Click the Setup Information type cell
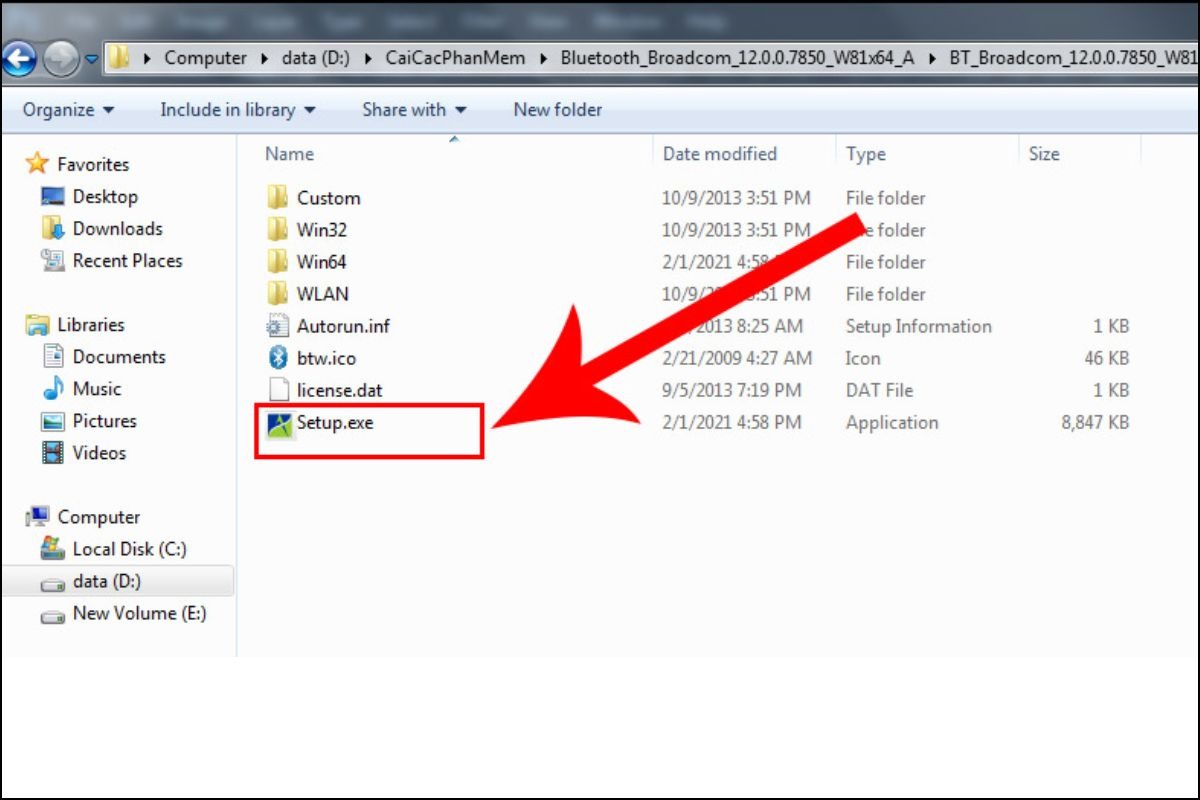1200x800 pixels. [919, 325]
